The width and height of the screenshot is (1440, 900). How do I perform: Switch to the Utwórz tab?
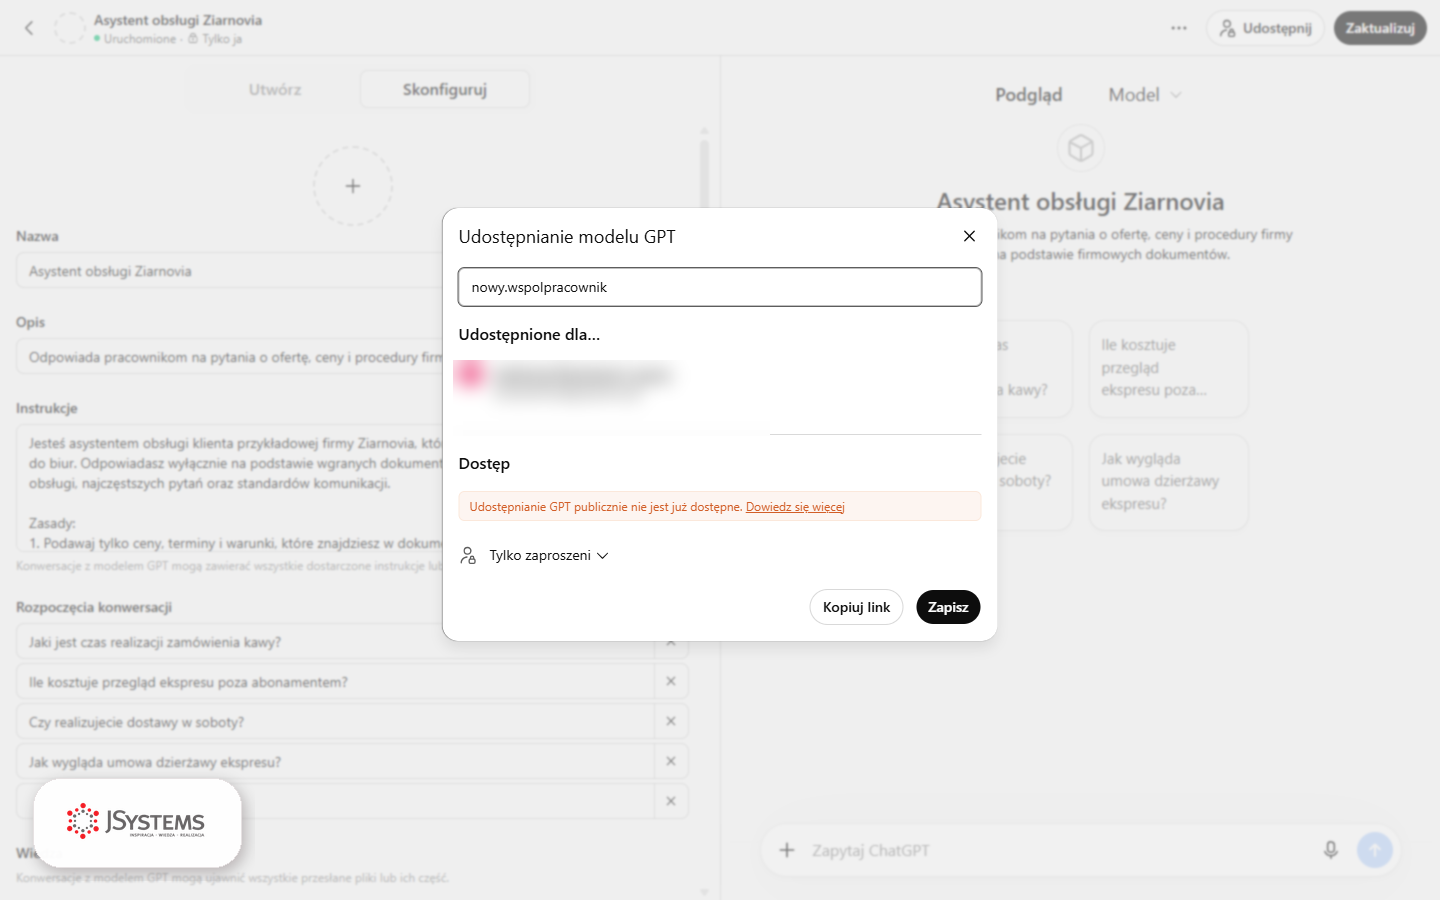[x=275, y=89]
